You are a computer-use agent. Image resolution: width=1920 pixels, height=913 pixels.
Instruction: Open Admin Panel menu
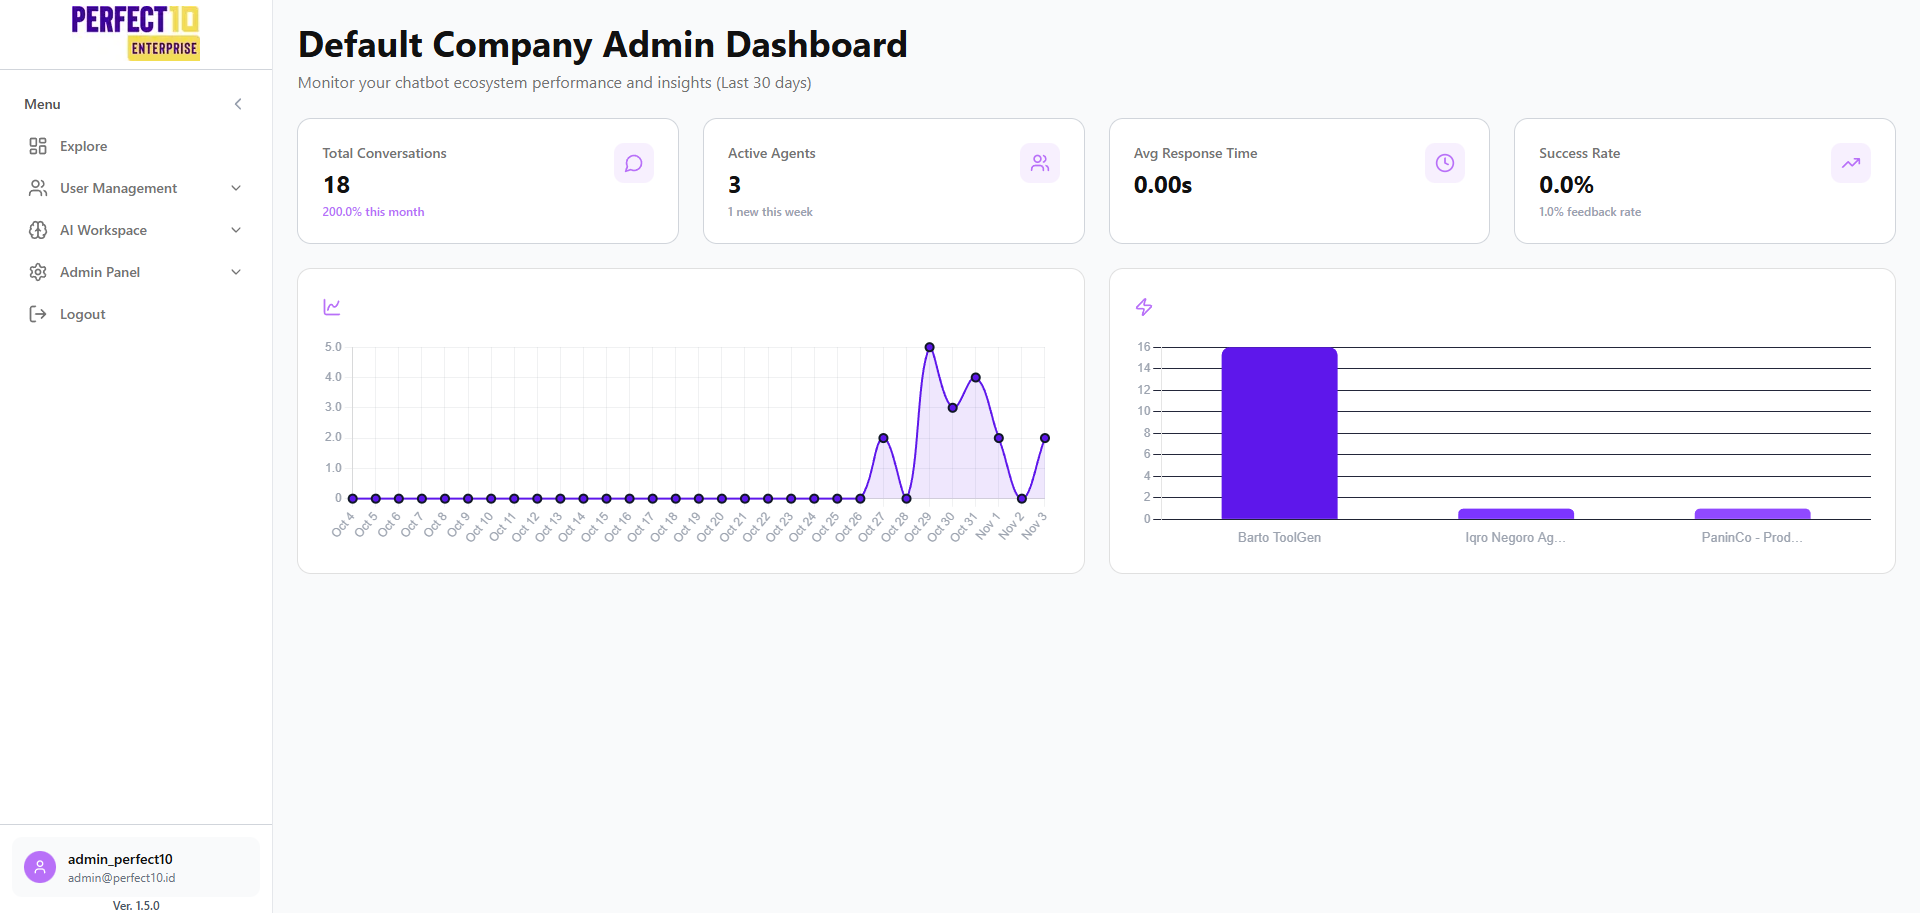pyautogui.click(x=136, y=272)
